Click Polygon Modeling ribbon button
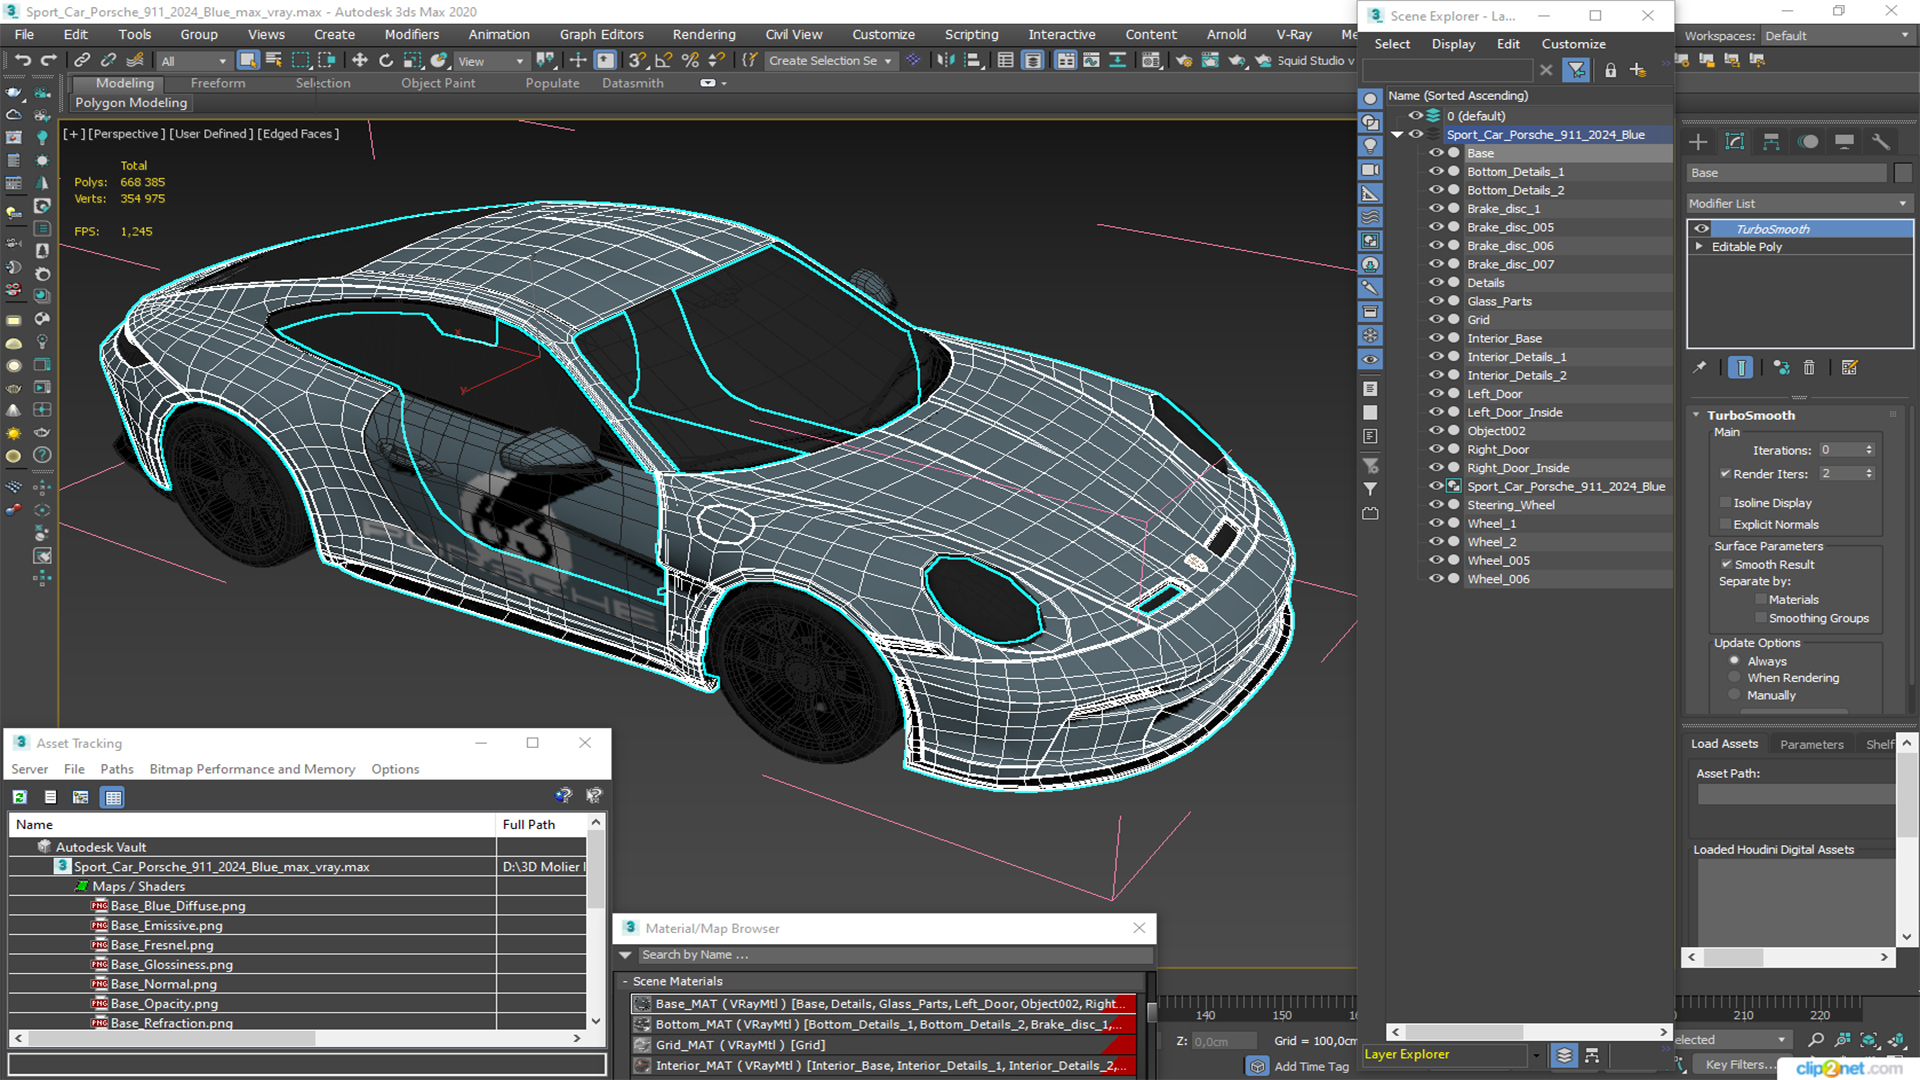1920x1080 pixels. pos(131,102)
